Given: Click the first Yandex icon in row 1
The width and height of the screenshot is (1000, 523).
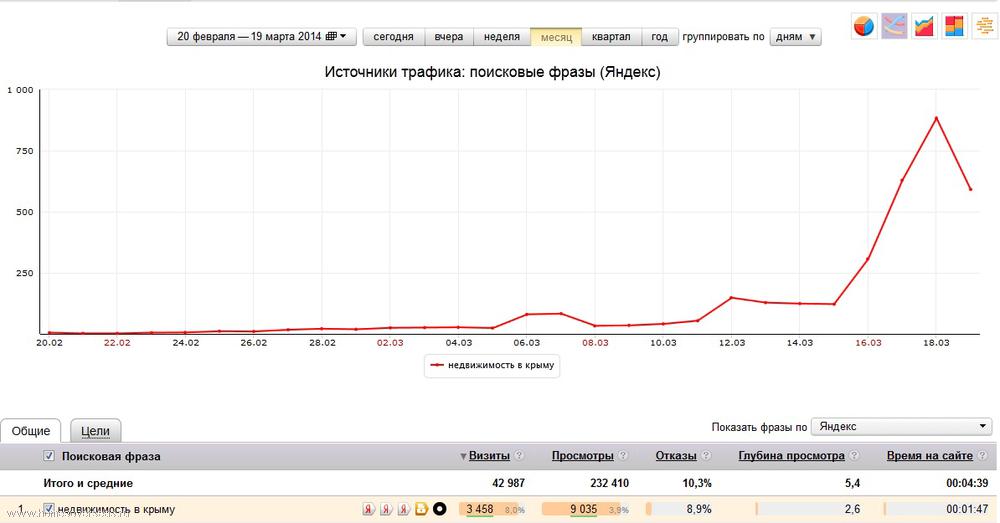Looking at the screenshot, I should [369, 509].
